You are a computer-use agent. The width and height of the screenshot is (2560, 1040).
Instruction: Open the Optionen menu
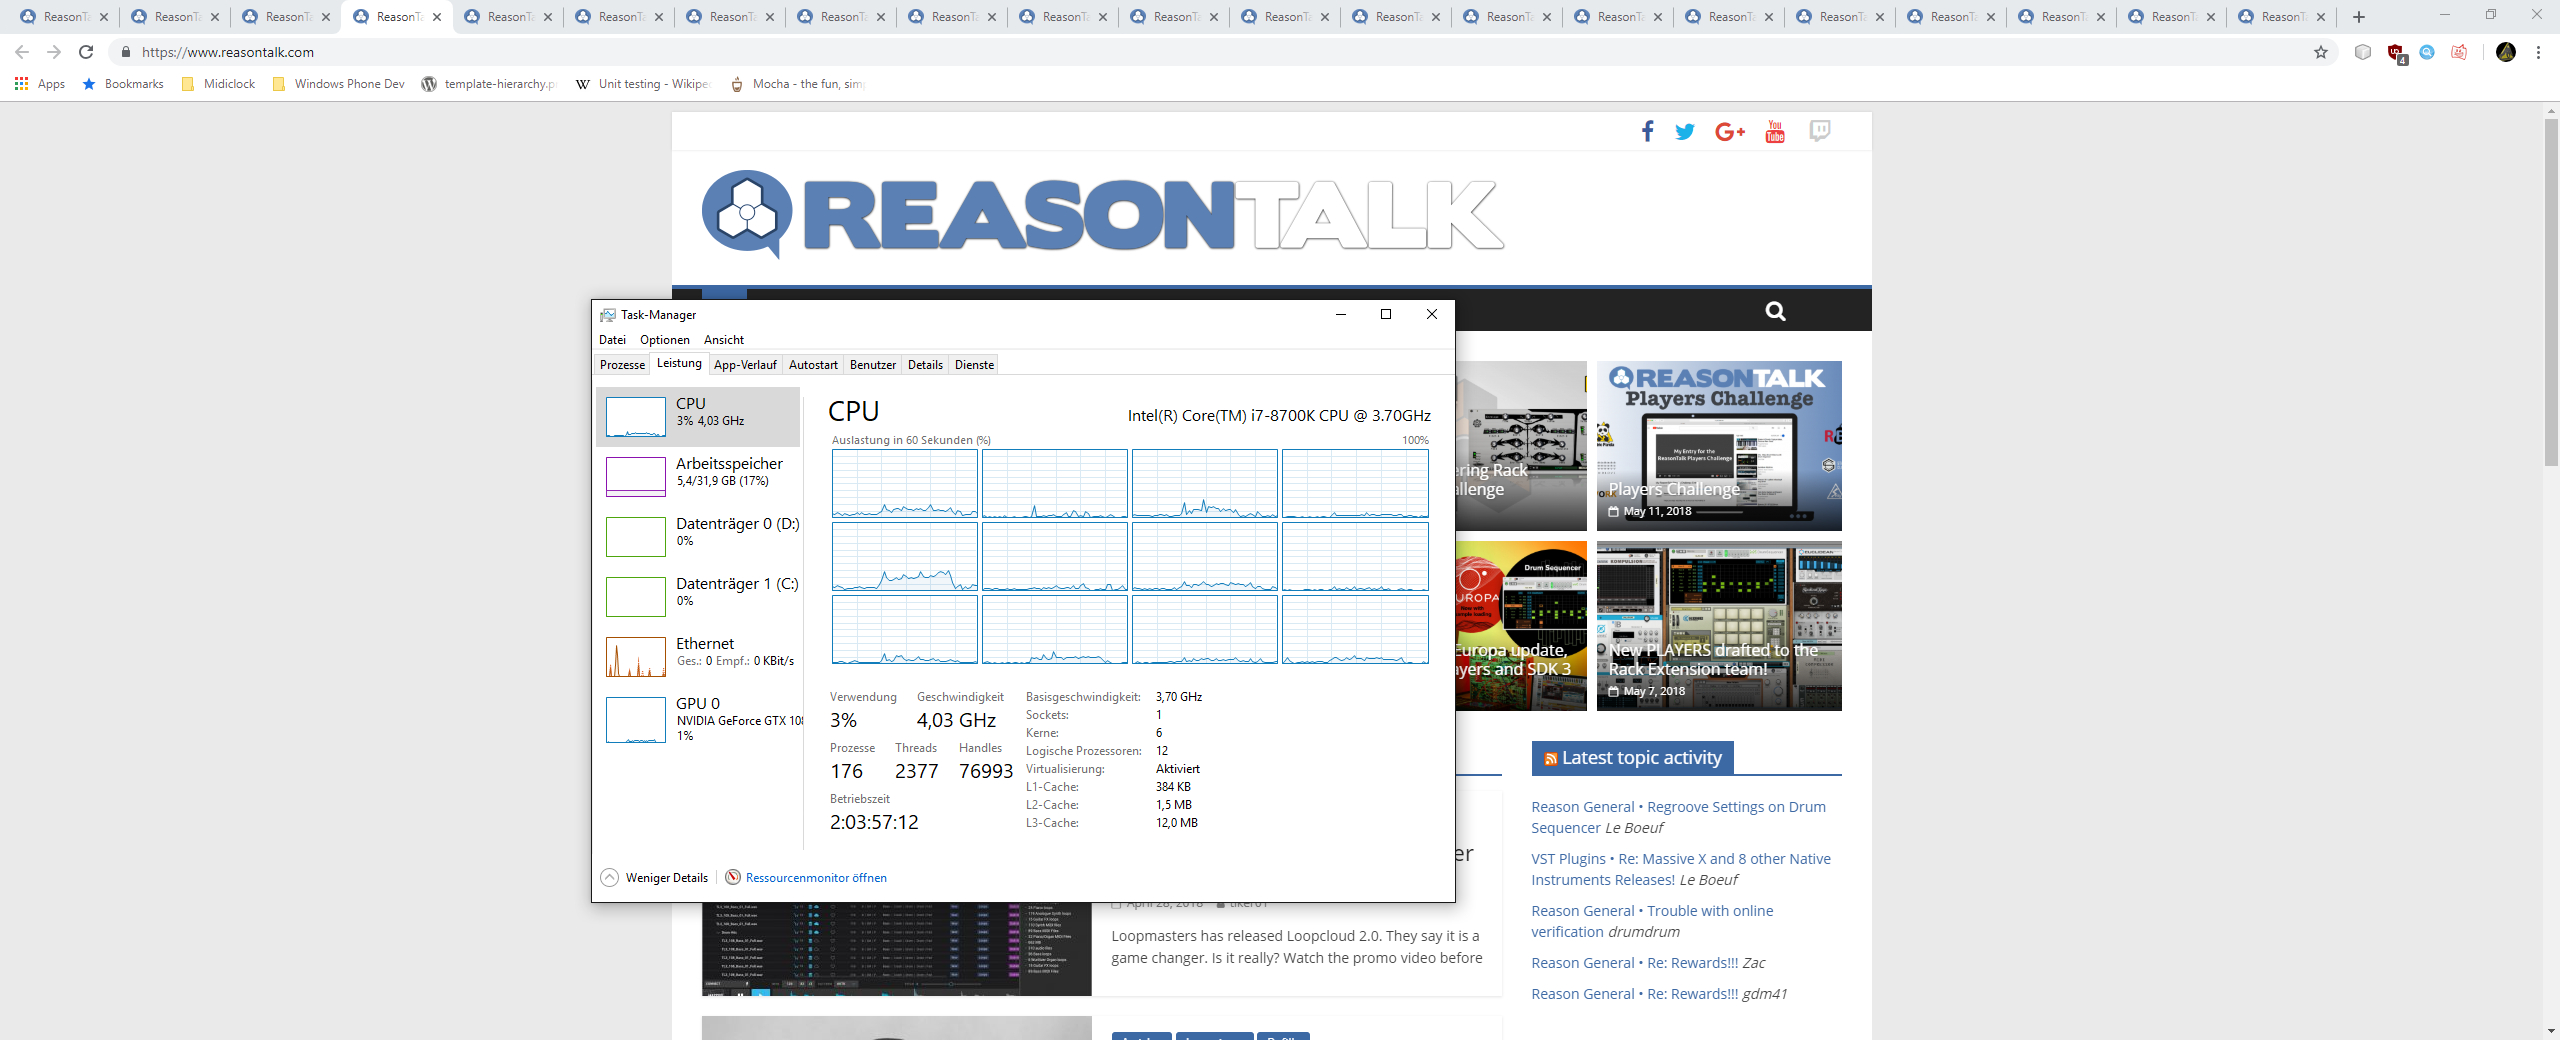tap(664, 340)
